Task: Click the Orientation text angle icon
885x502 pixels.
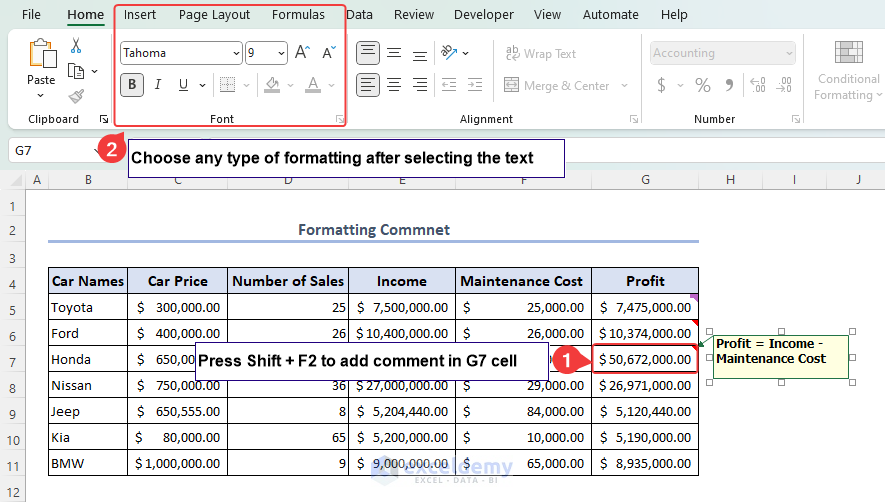Action: point(449,53)
